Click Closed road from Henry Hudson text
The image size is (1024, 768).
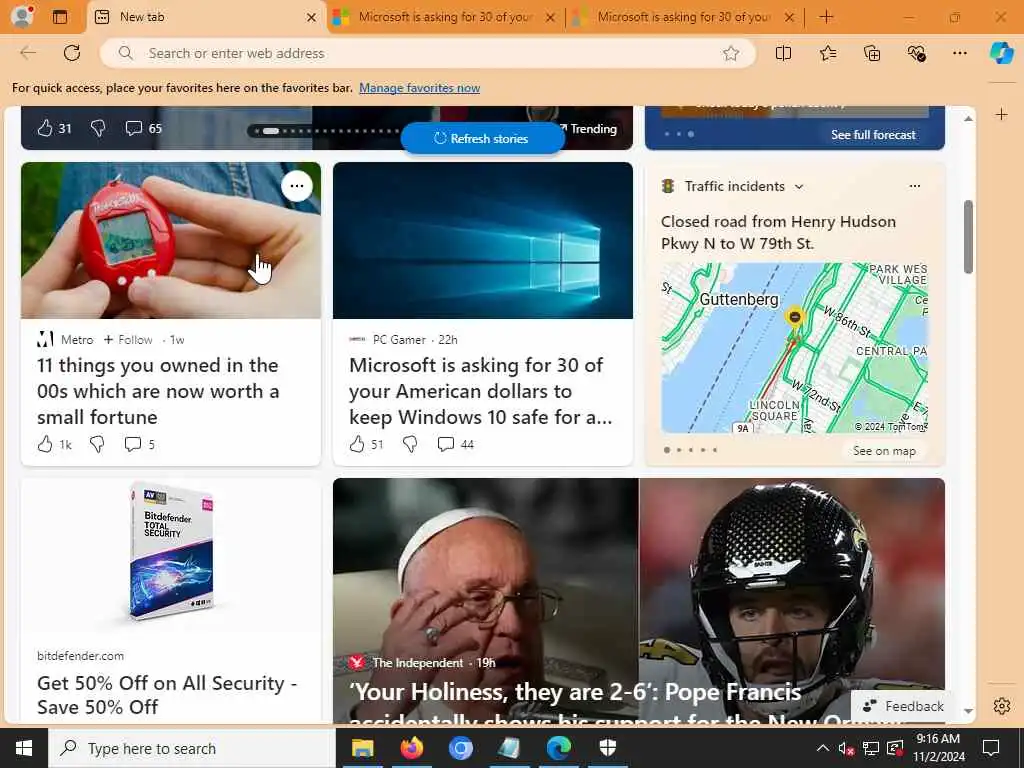tap(778, 232)
